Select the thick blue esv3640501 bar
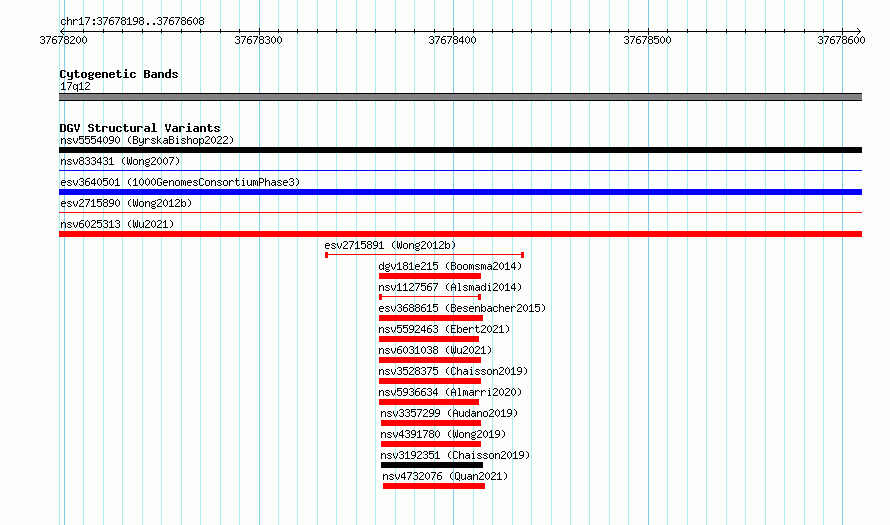 coord(460,192)
